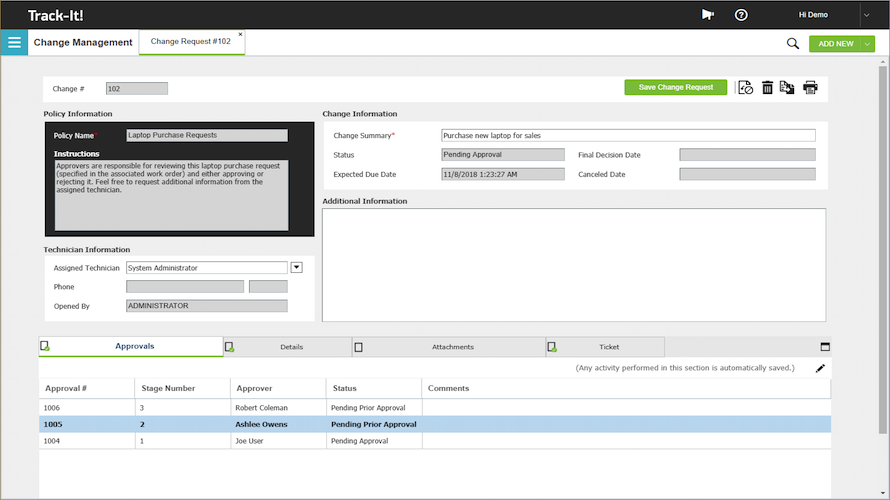Expand the Assigned Technician dropdown

pyautogui.click(x=296, y=267)
